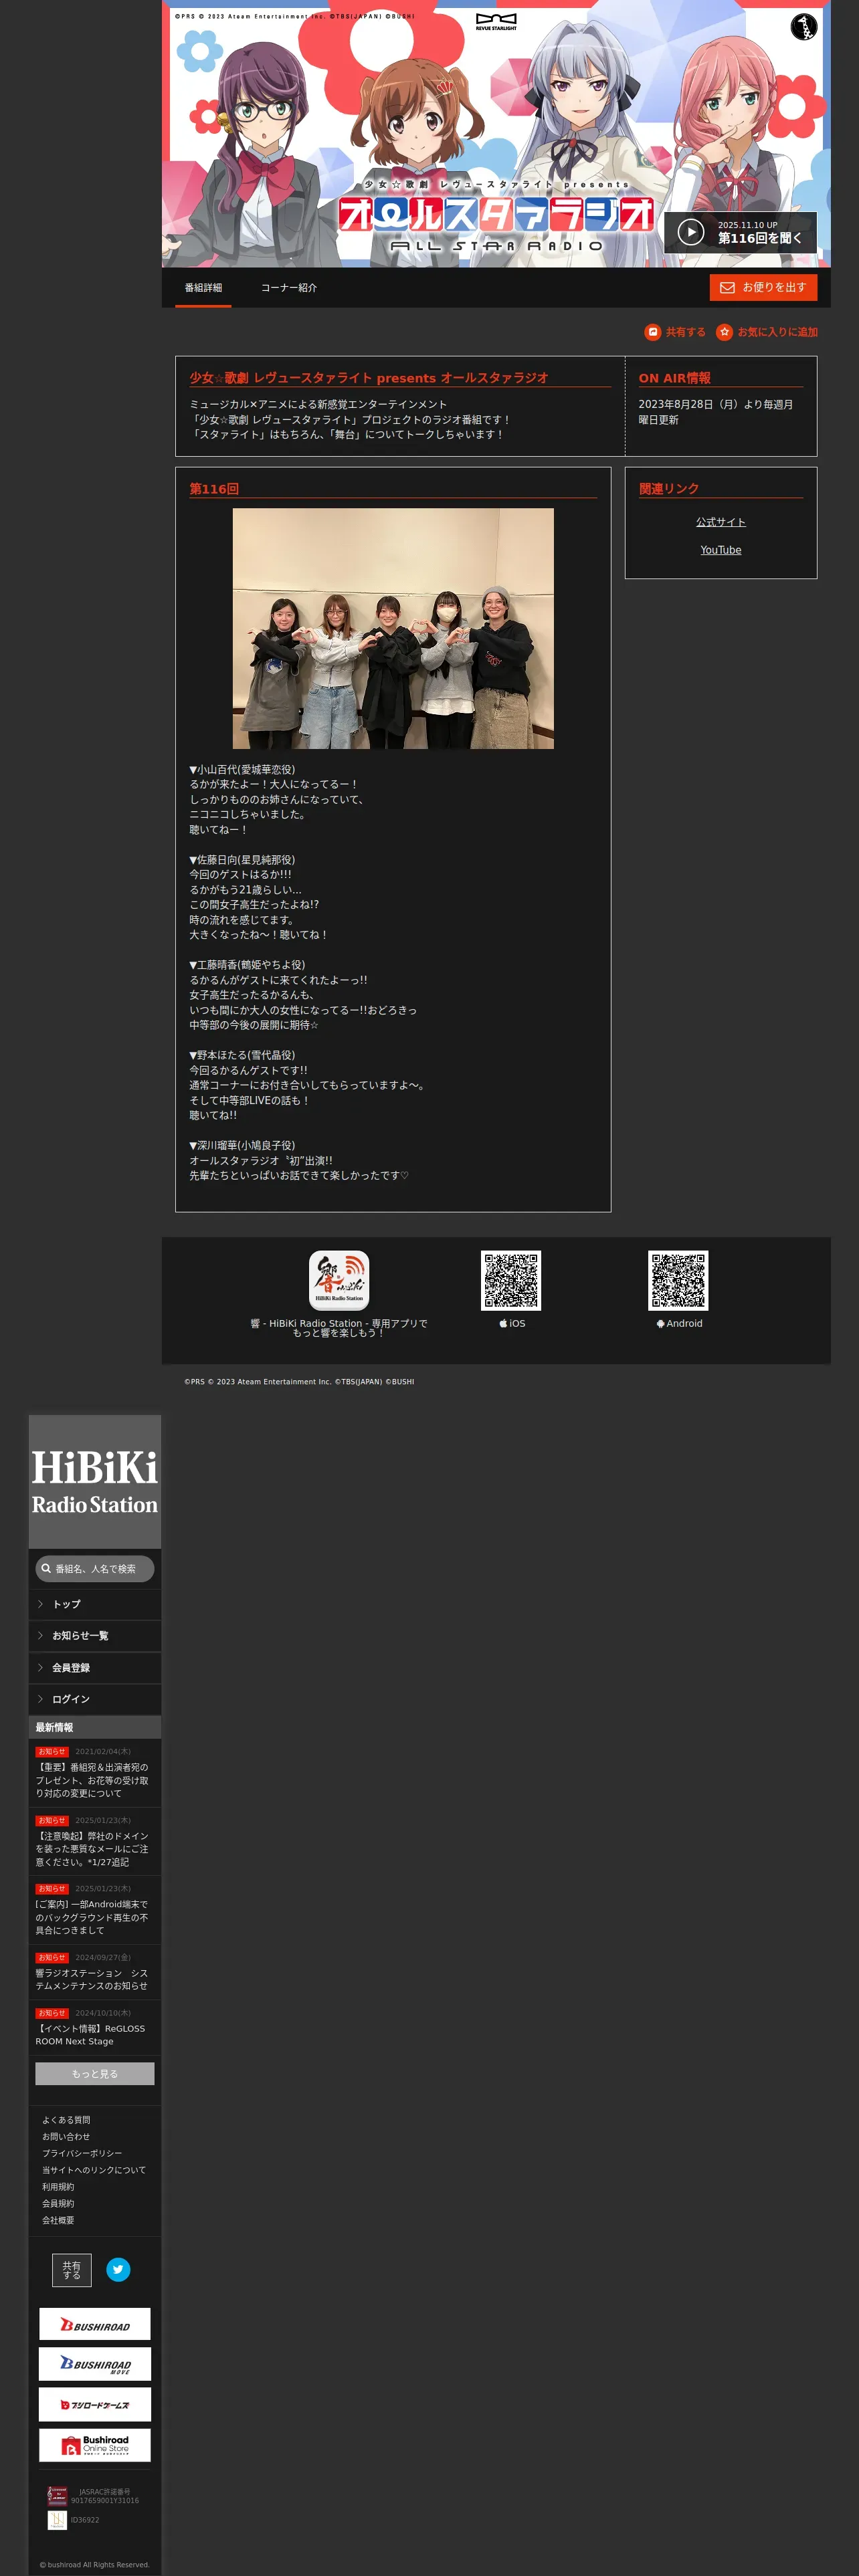This screenshot has width=859, height=2576.
Task: Open the red Bushiroad logo banner
Action: click(95, 2324)
